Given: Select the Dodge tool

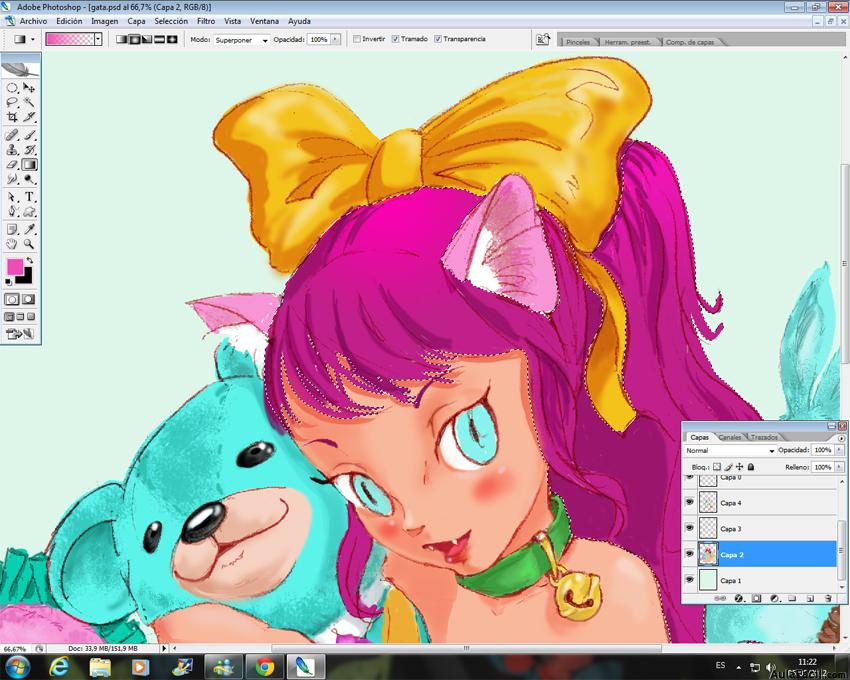Looking at the screenshot, I should click(29, 179).
